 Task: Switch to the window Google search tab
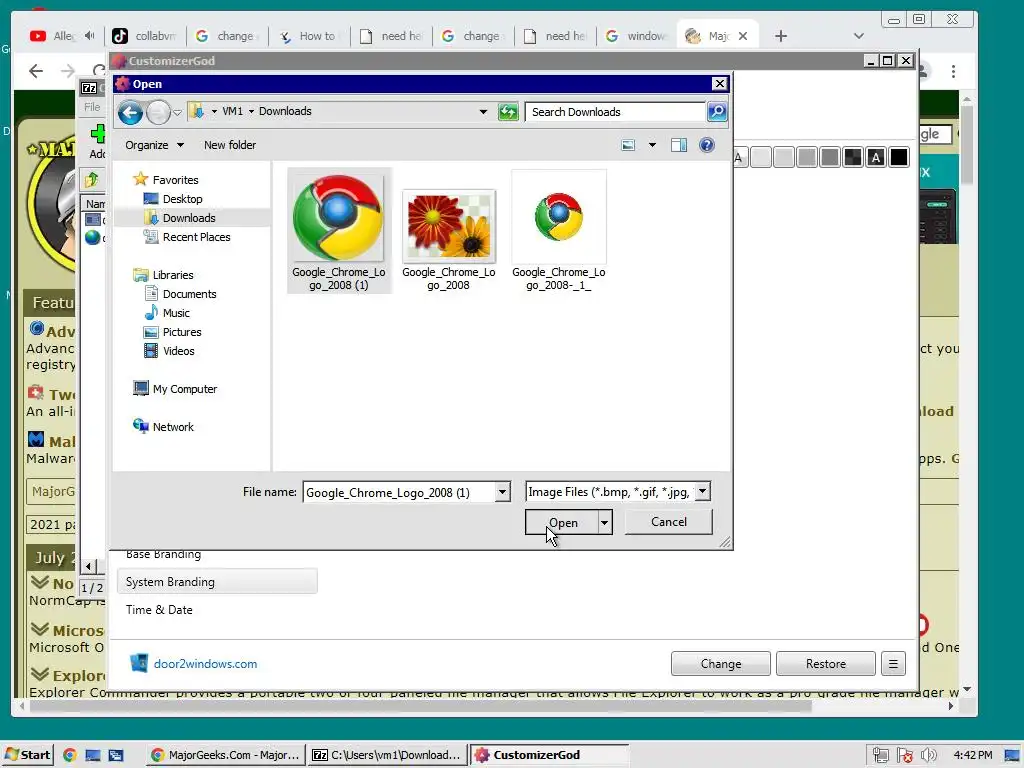point(636,36)
